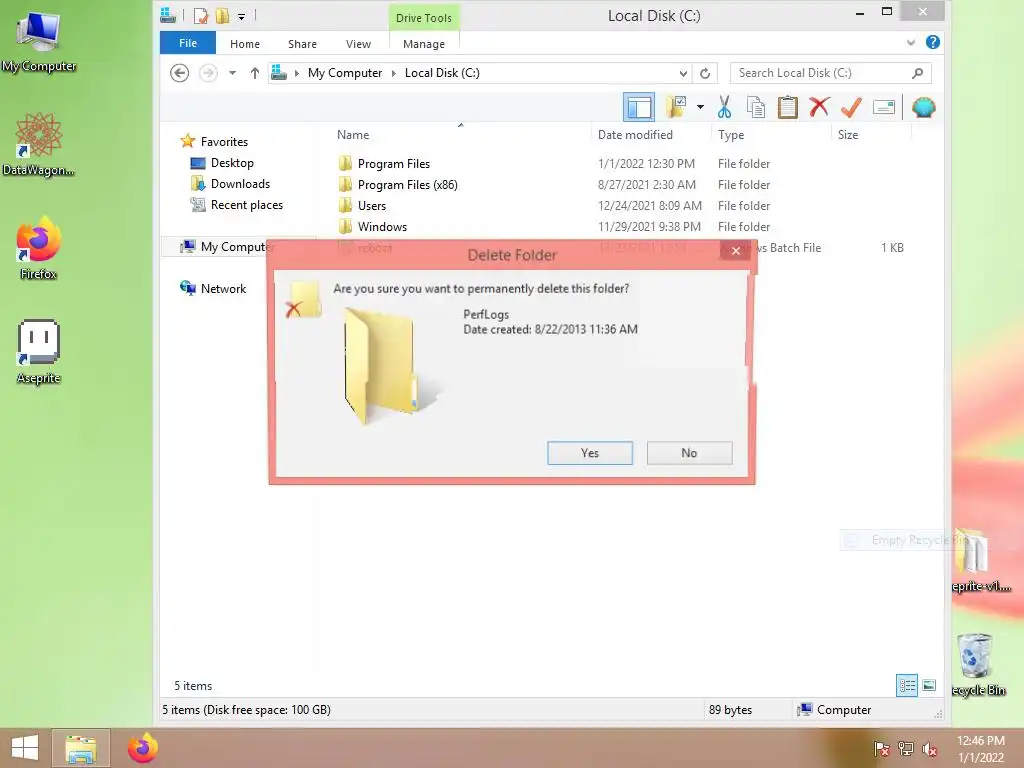The height and width of the screenshot is (768, 1024).
Task: Click the Firefox taskbar icon
Action: click(x=142, y=748)
